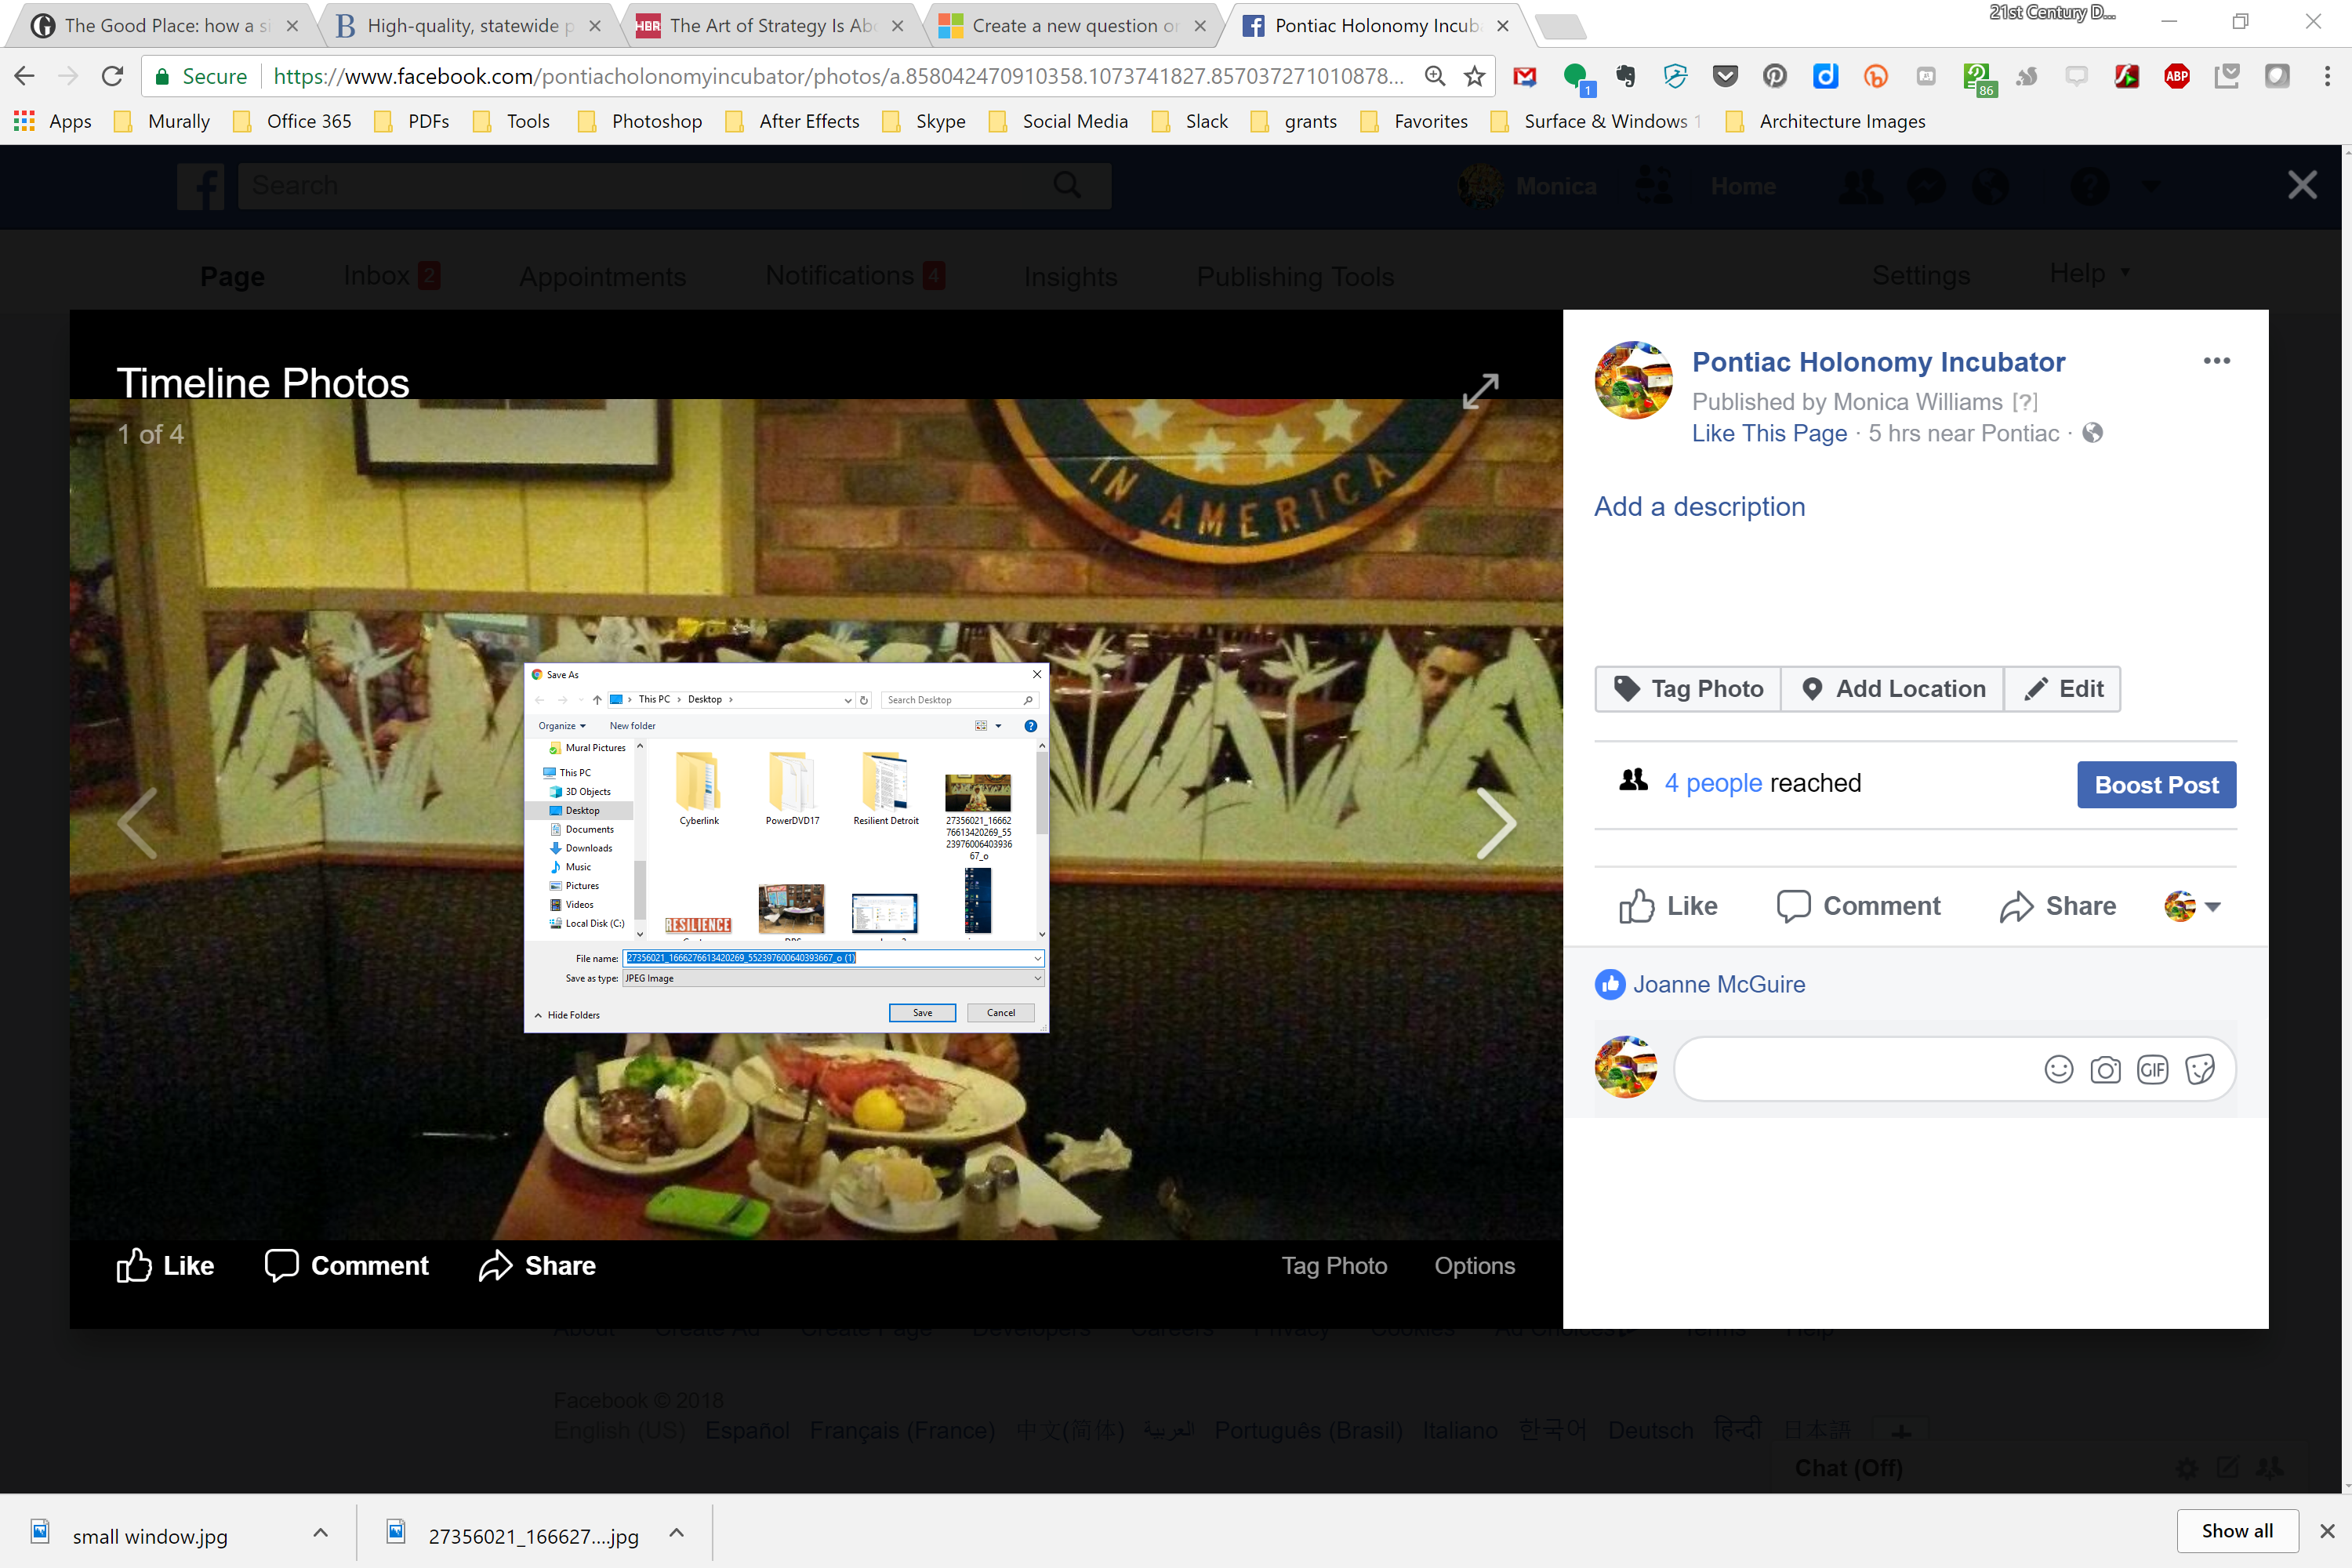
Task: Click the Acrobat PDF extension icon
Action: coord(2126,76)
